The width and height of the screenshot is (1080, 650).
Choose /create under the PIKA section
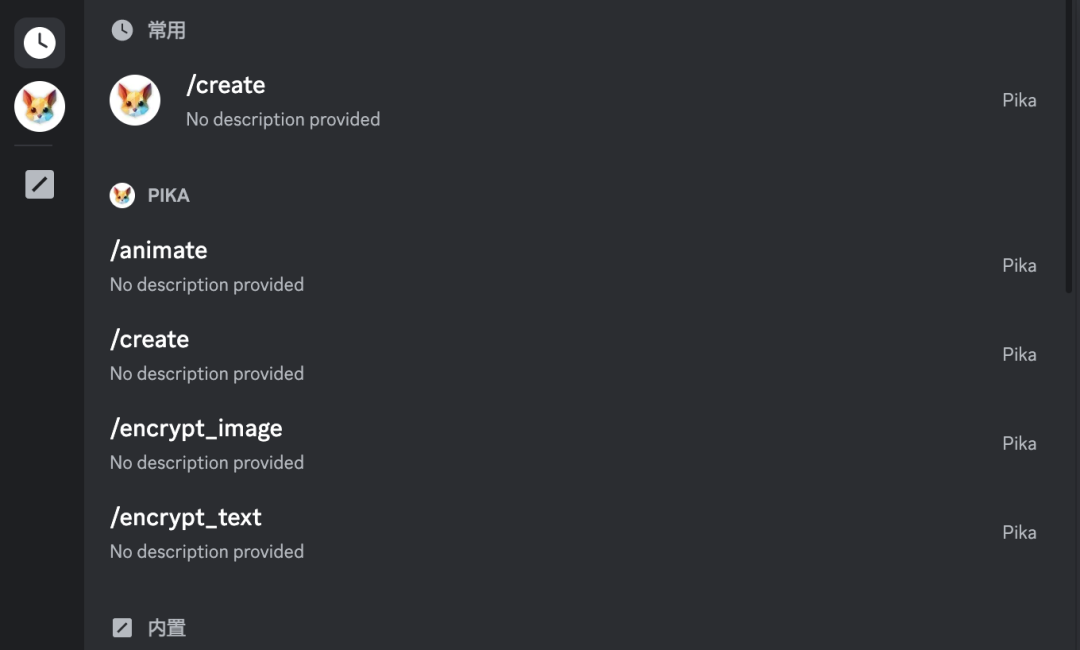pos(150,339)
